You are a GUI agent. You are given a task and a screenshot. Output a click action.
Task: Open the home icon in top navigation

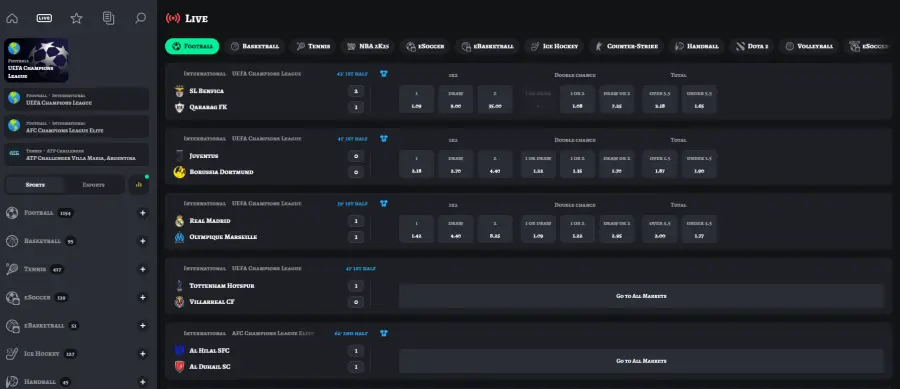click(12, 18)
